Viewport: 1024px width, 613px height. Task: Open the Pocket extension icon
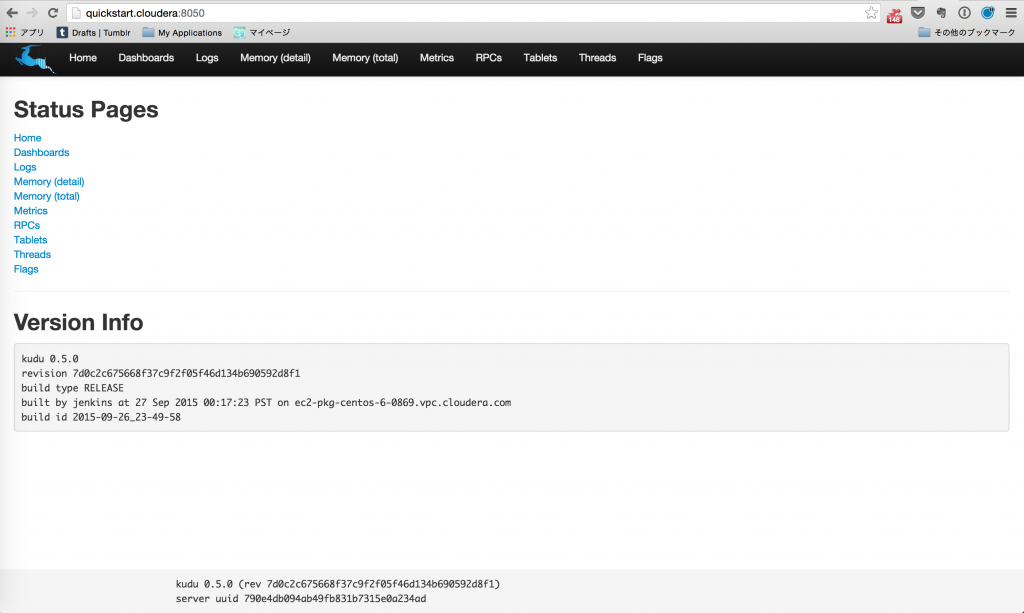(918, 12)
